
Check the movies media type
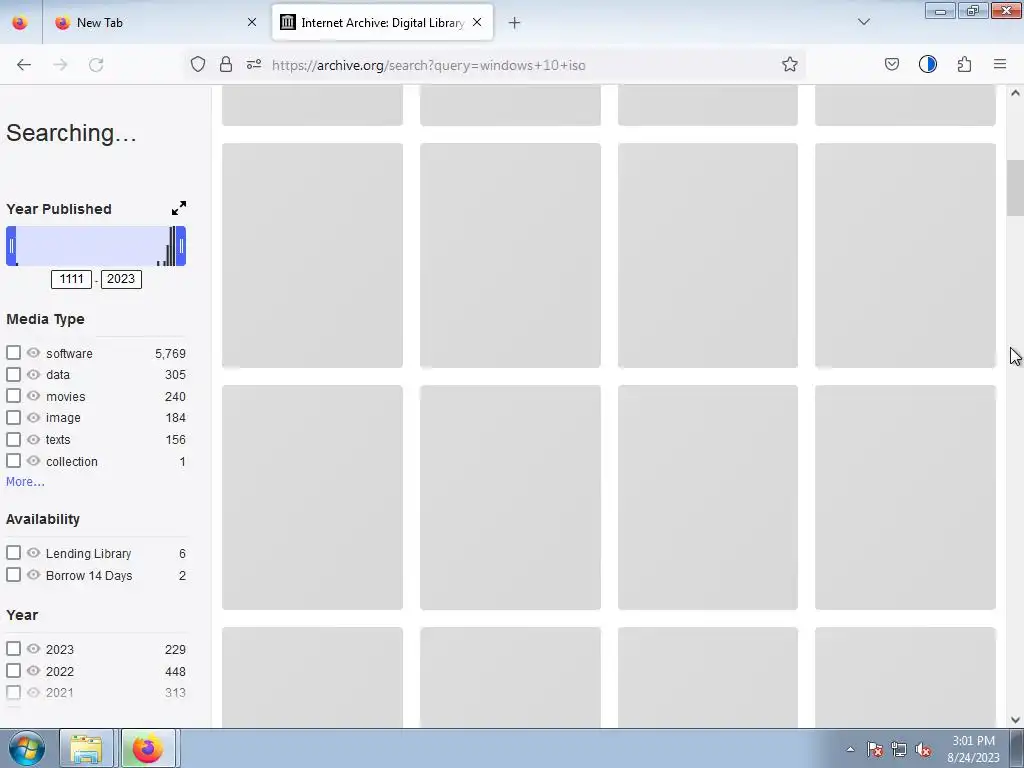point(13,396)
